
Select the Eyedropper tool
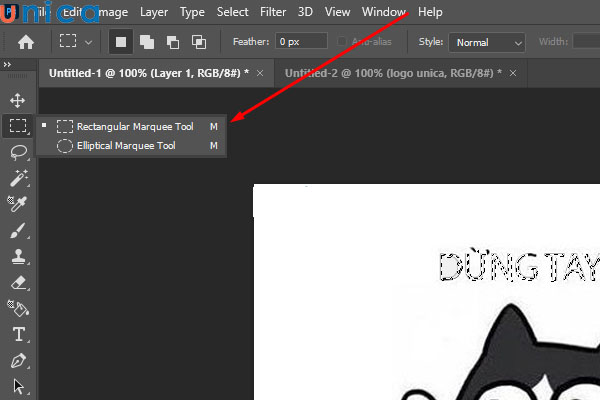click(17, 204)
